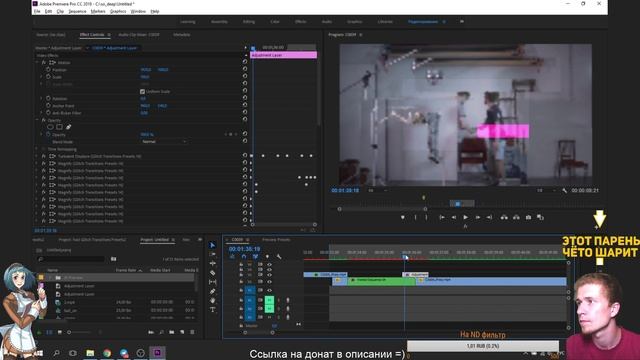Open Program monitor zoom level dropdown

click(377, 191)
